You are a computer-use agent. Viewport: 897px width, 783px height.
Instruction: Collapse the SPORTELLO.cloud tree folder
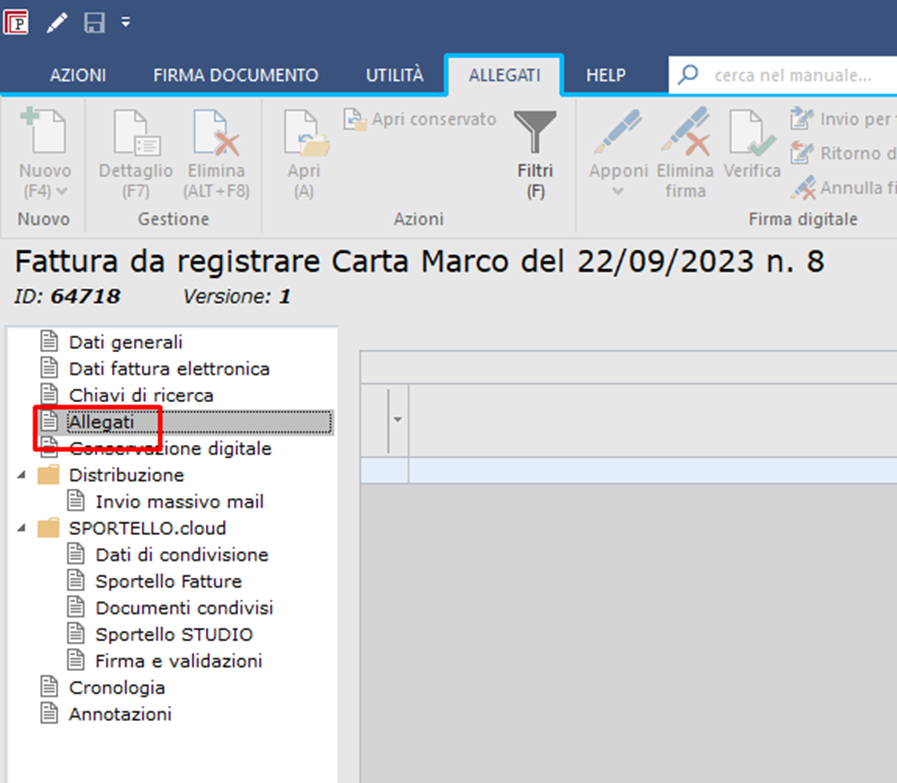click(23, 528)
